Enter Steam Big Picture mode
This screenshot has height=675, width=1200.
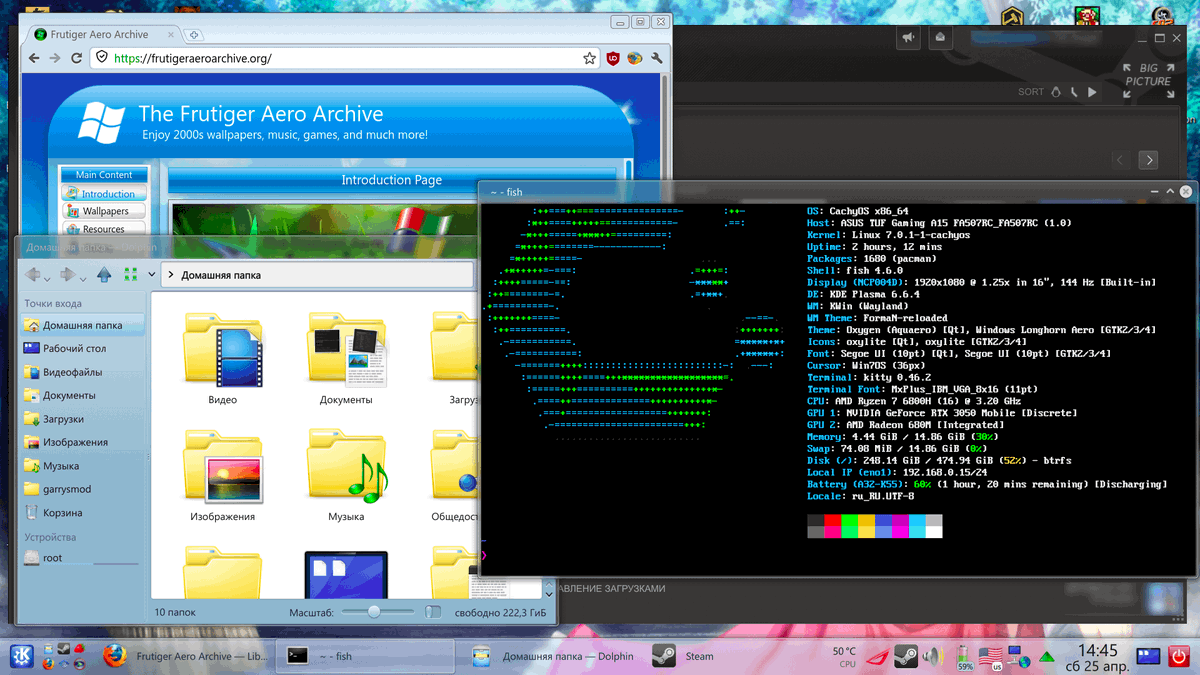1147,80
